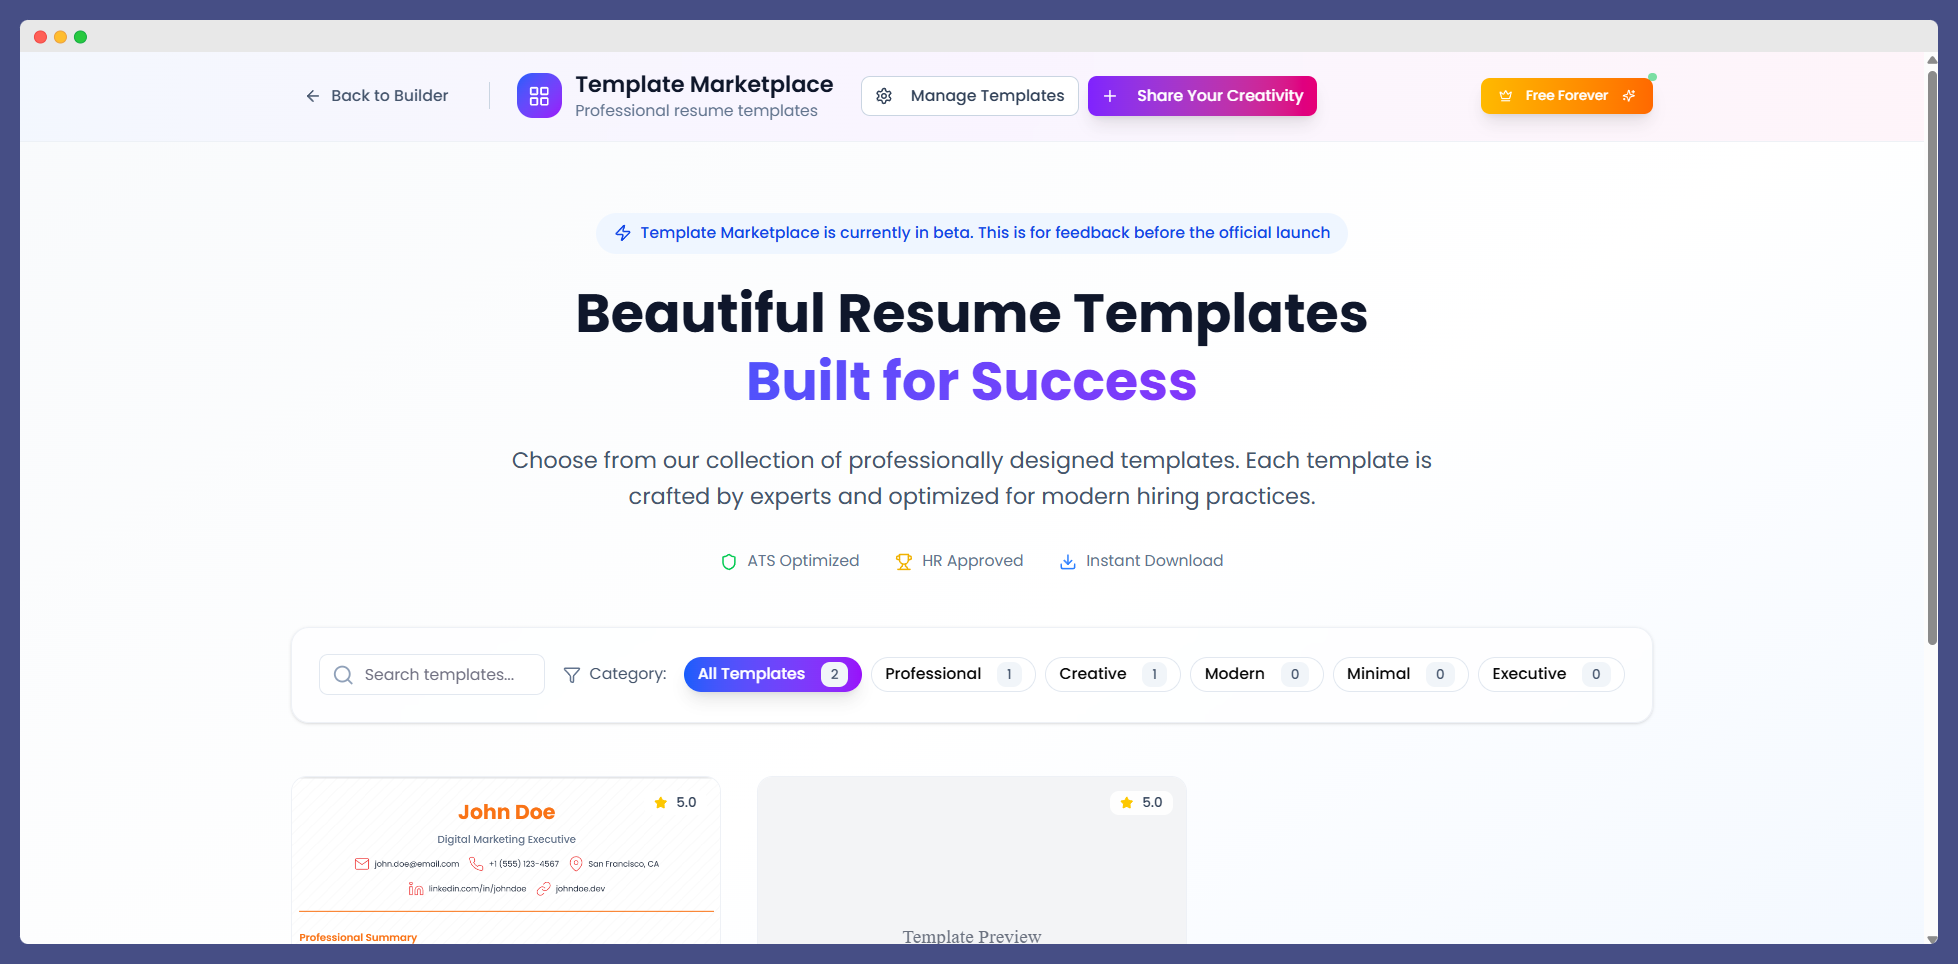Click the HR Approved trophy icon
The height and width of the screenshot is (964, 1958).
[x=904, y=561]
